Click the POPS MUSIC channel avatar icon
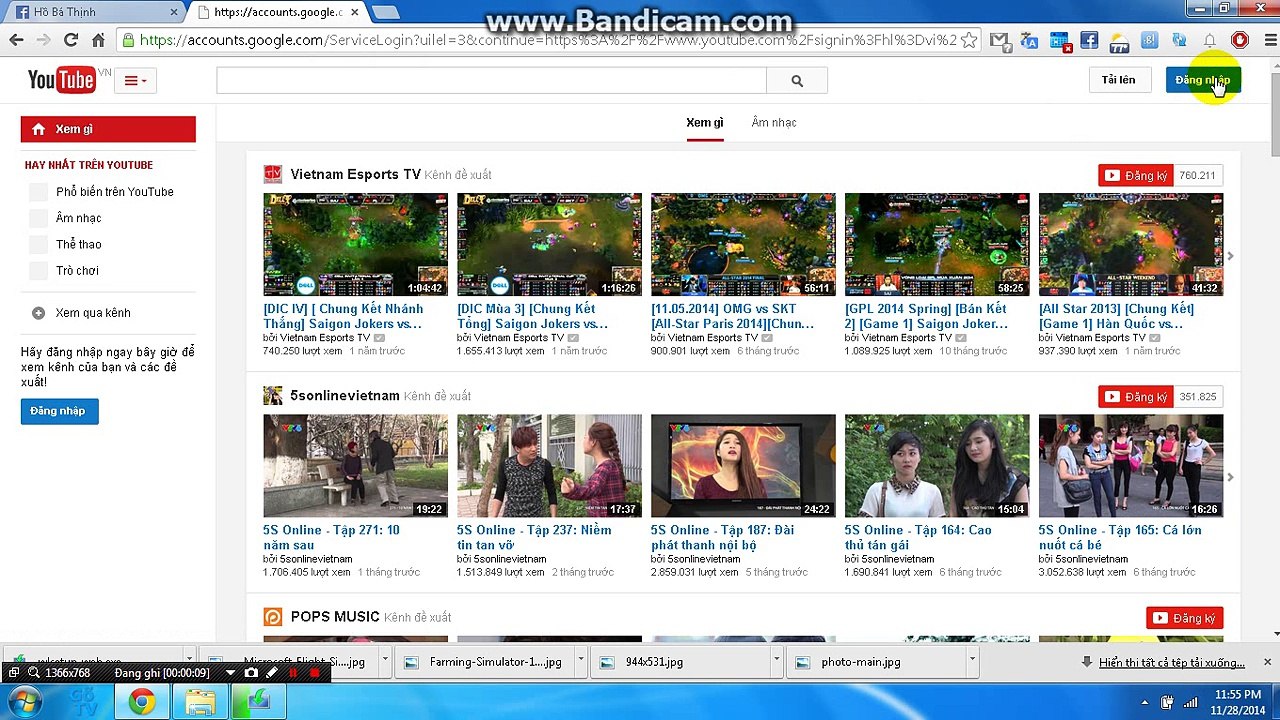 point(272,617)
